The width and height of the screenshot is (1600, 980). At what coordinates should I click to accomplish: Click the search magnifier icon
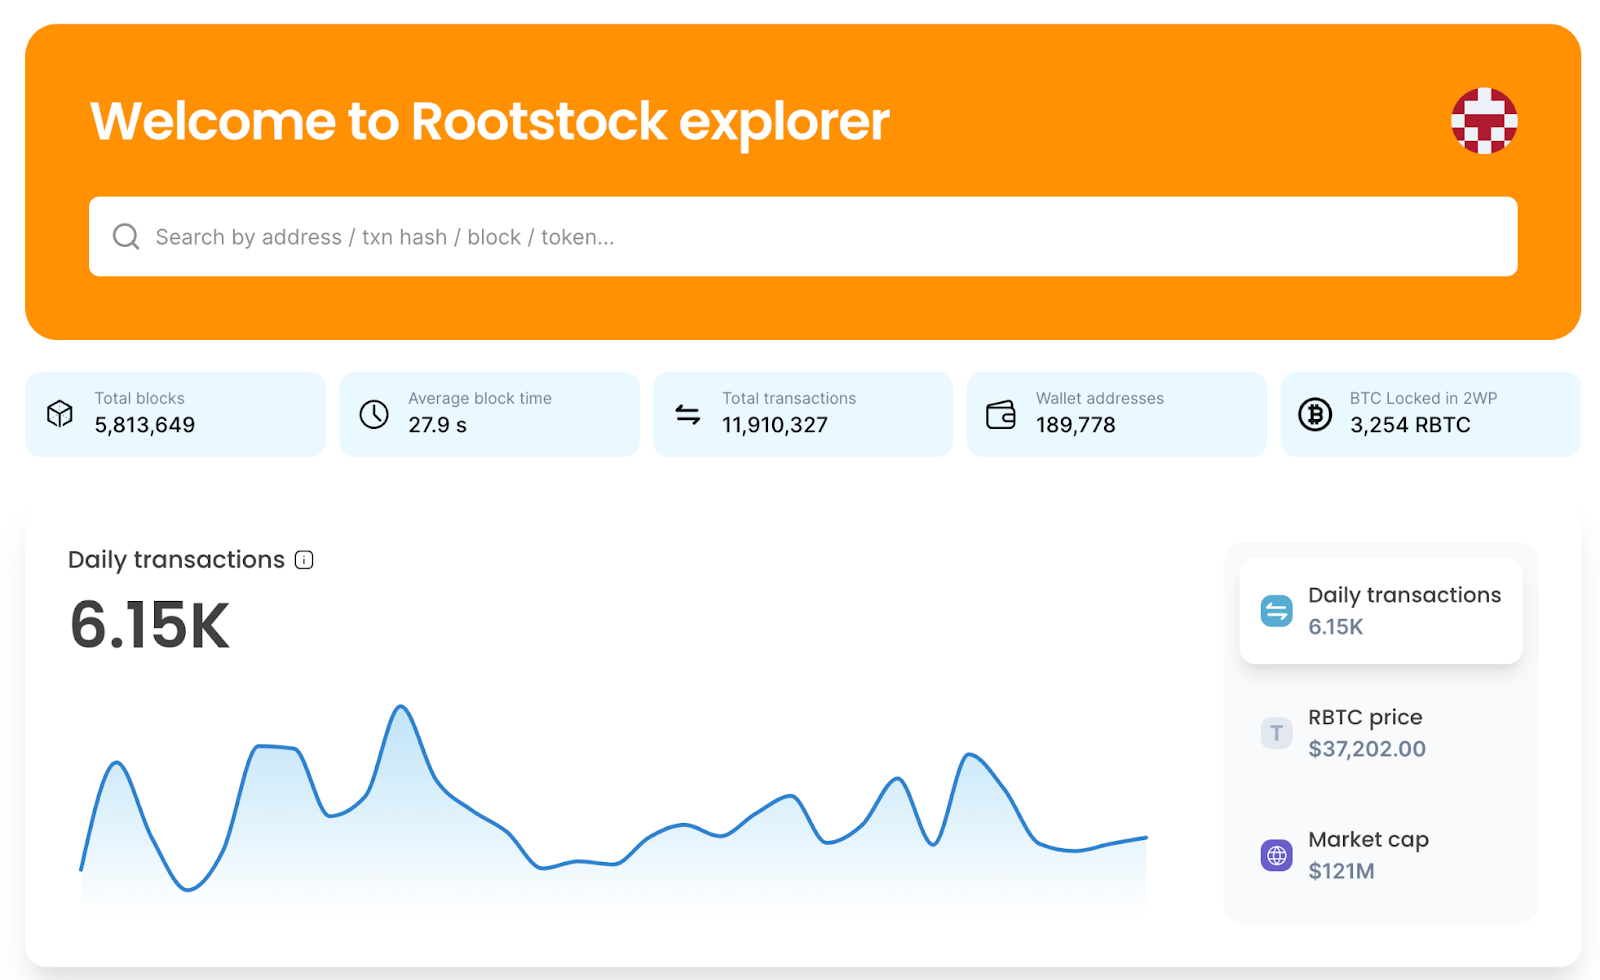pos(125,236)
